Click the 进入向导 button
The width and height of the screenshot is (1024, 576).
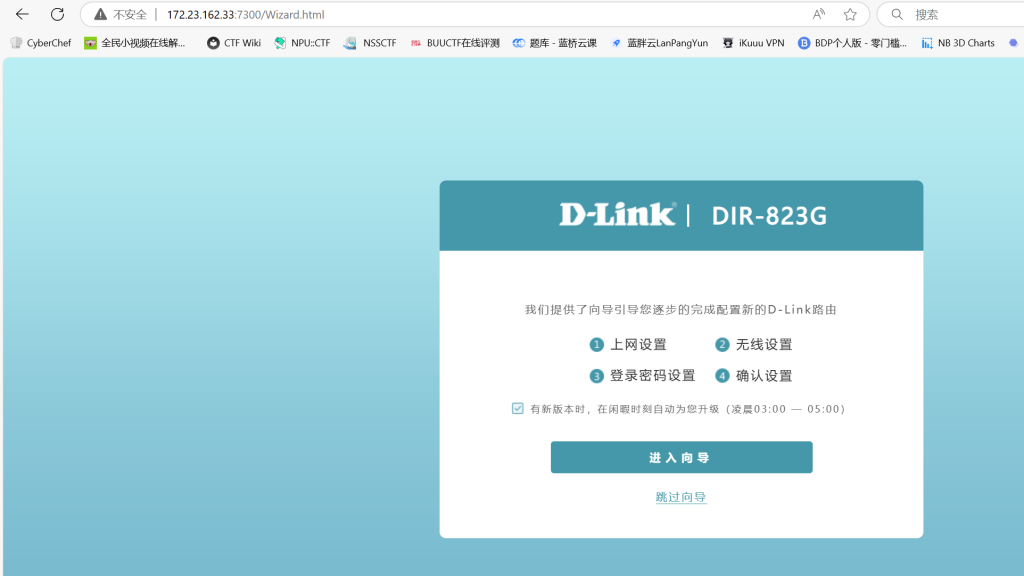point(681,457)
